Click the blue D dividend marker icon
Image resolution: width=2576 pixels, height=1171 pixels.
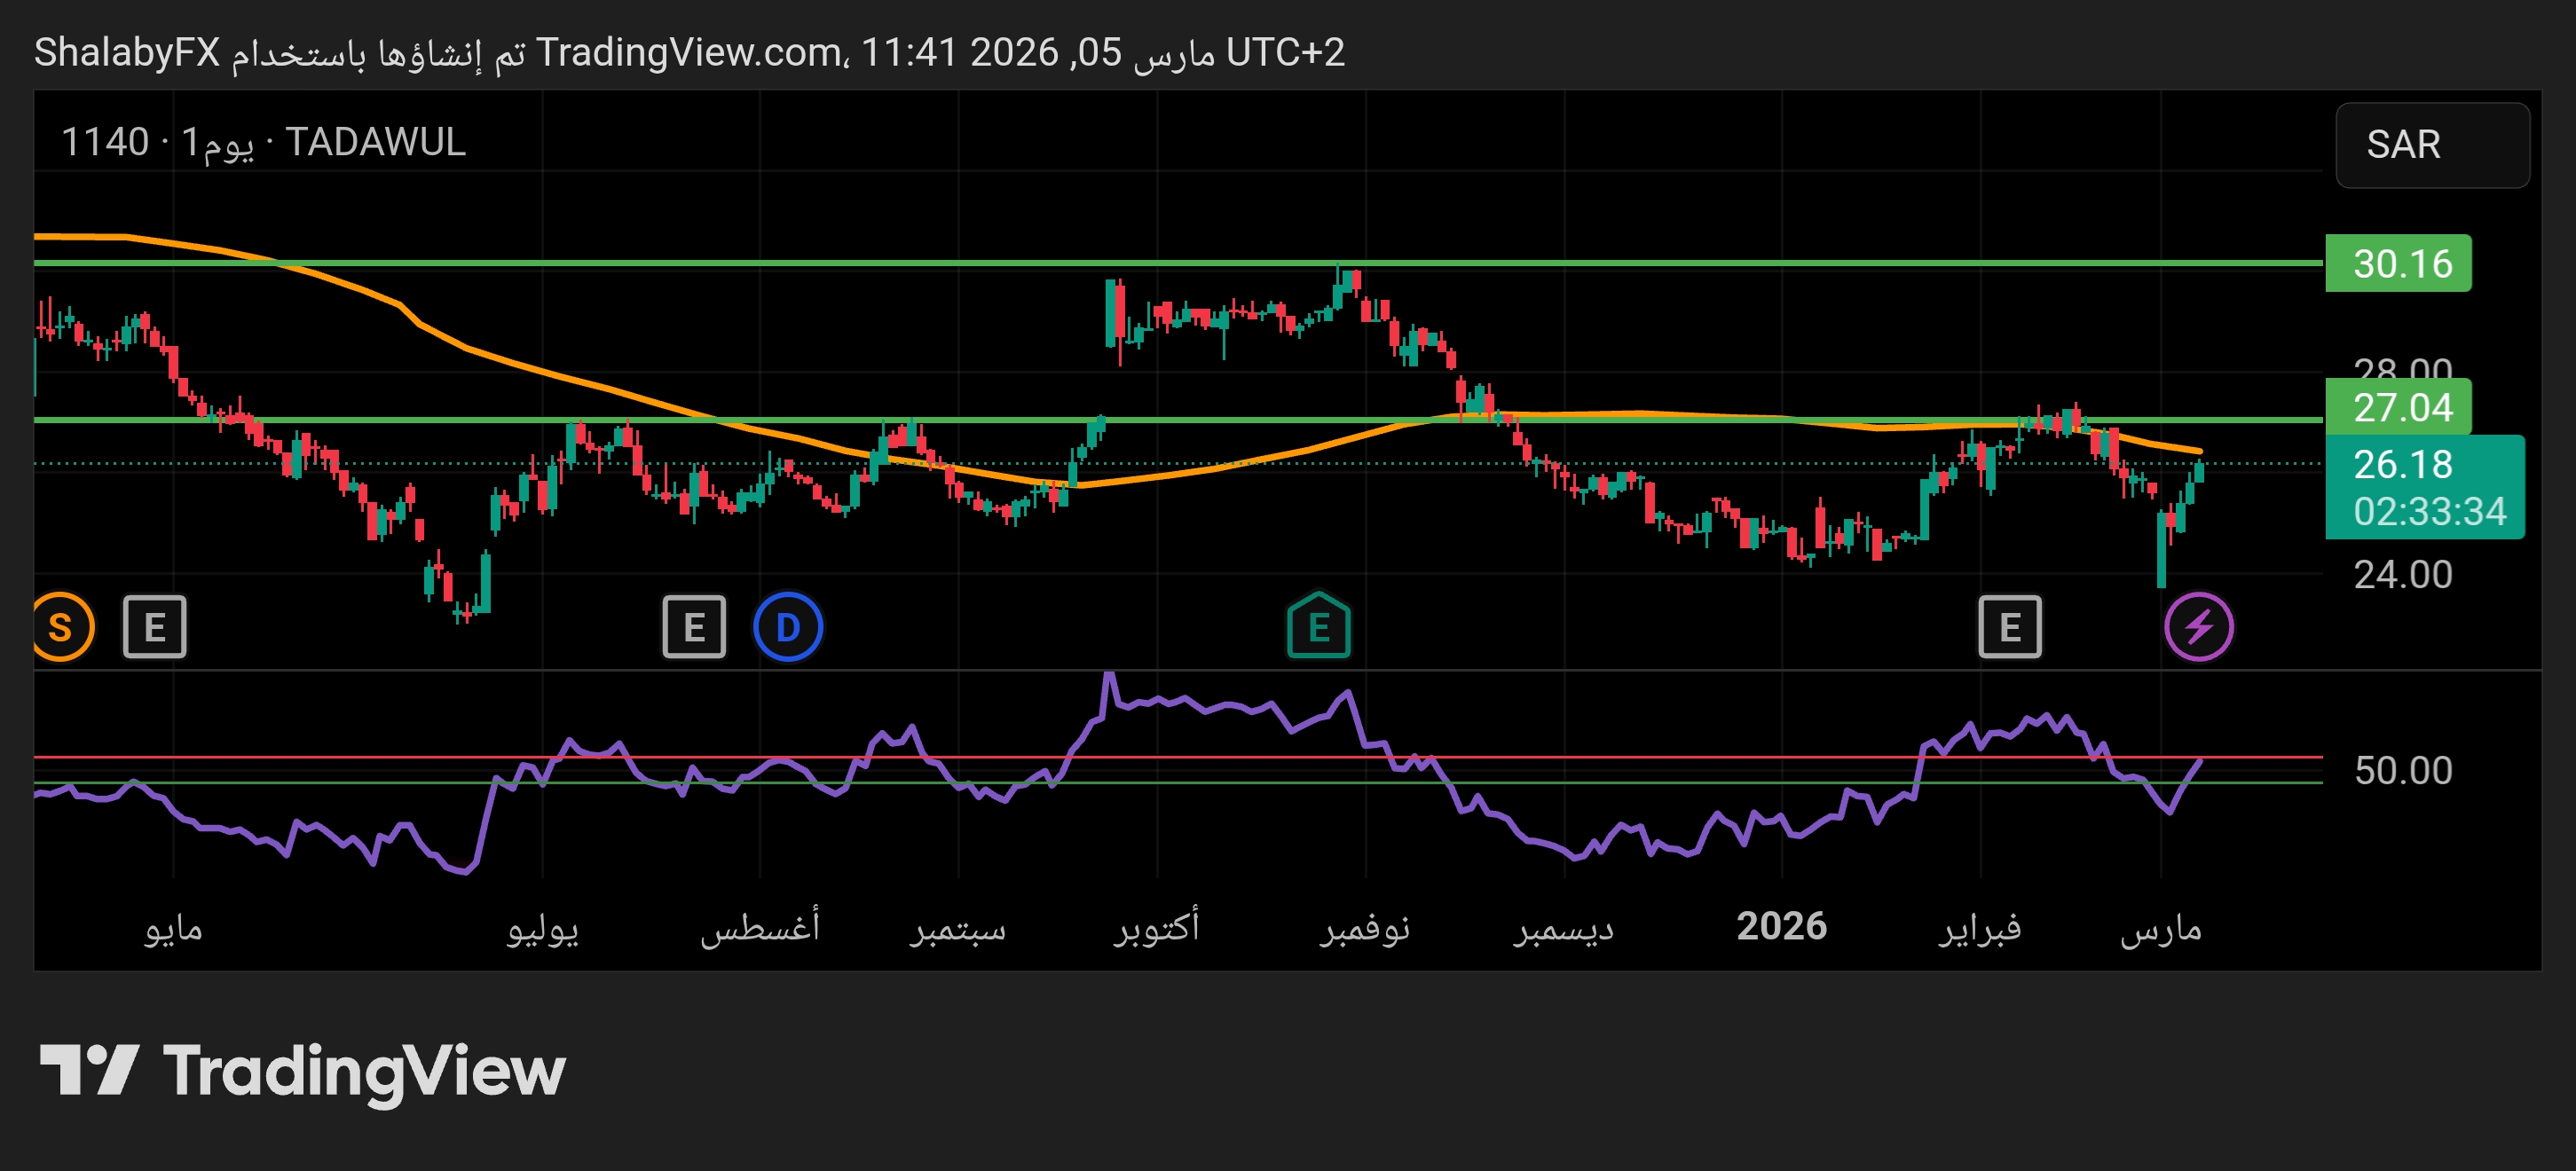click(x=788, y=628)
